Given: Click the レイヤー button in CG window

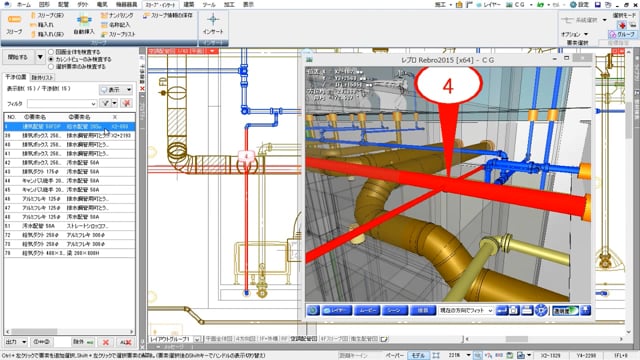Looking at the screenshot, I should tap(337, 311).
